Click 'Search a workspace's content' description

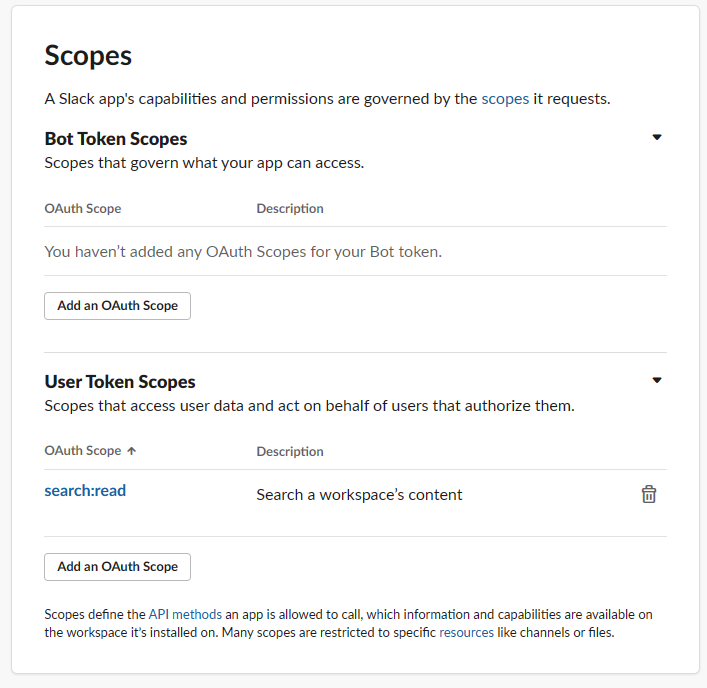click(x=359, y=495)
